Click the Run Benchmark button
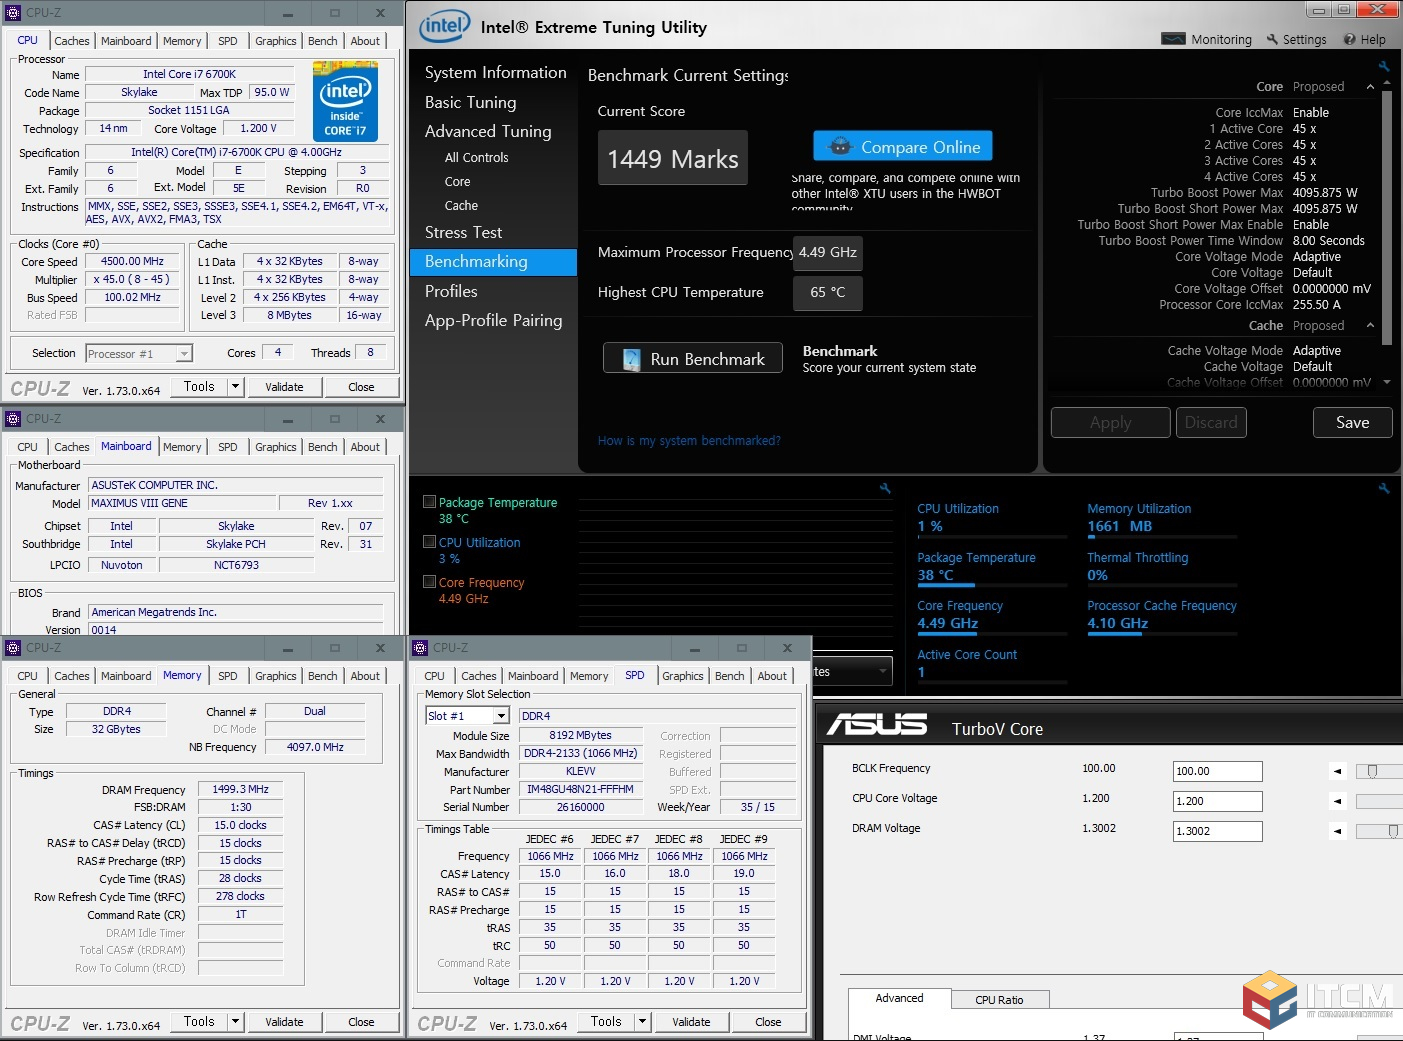The image size is (1403, 1041). click(692, 359)
